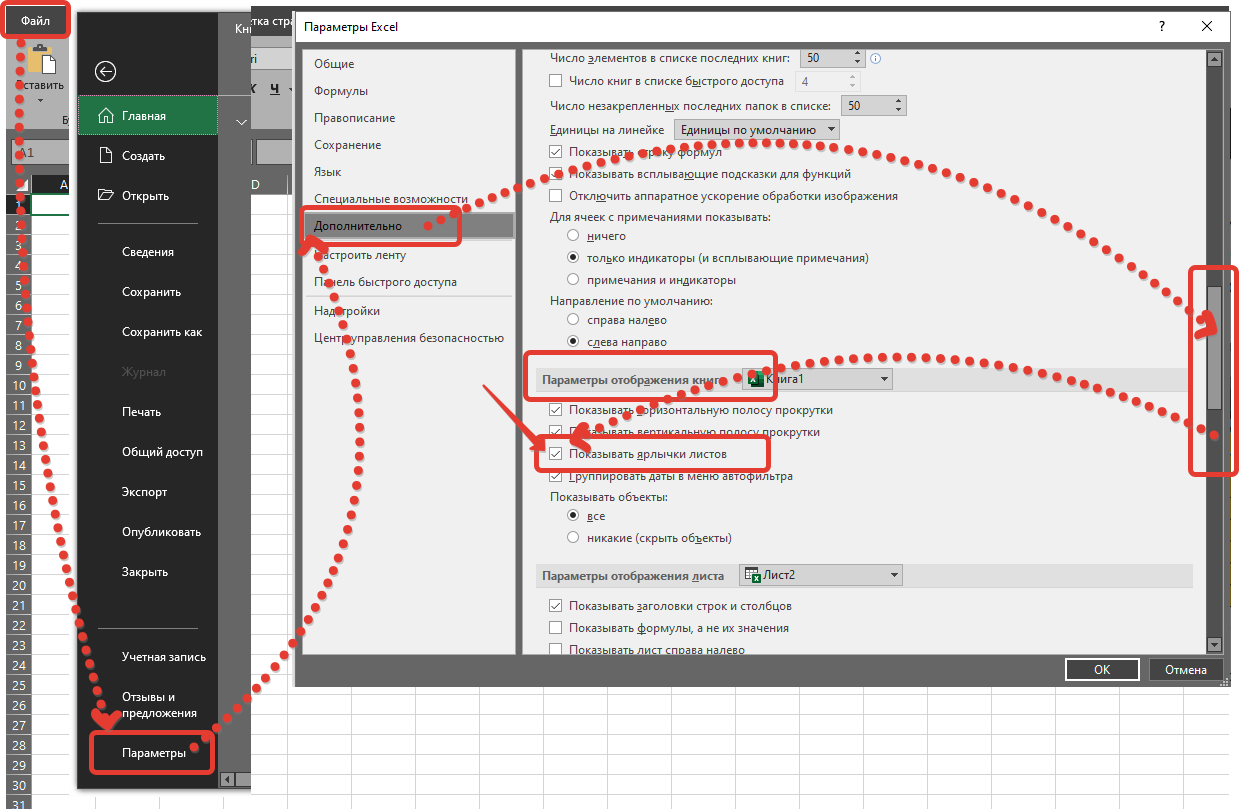1239x809 pixels.
Task: Click scroll up arrow in options pane
Action: pos(1214,59)
